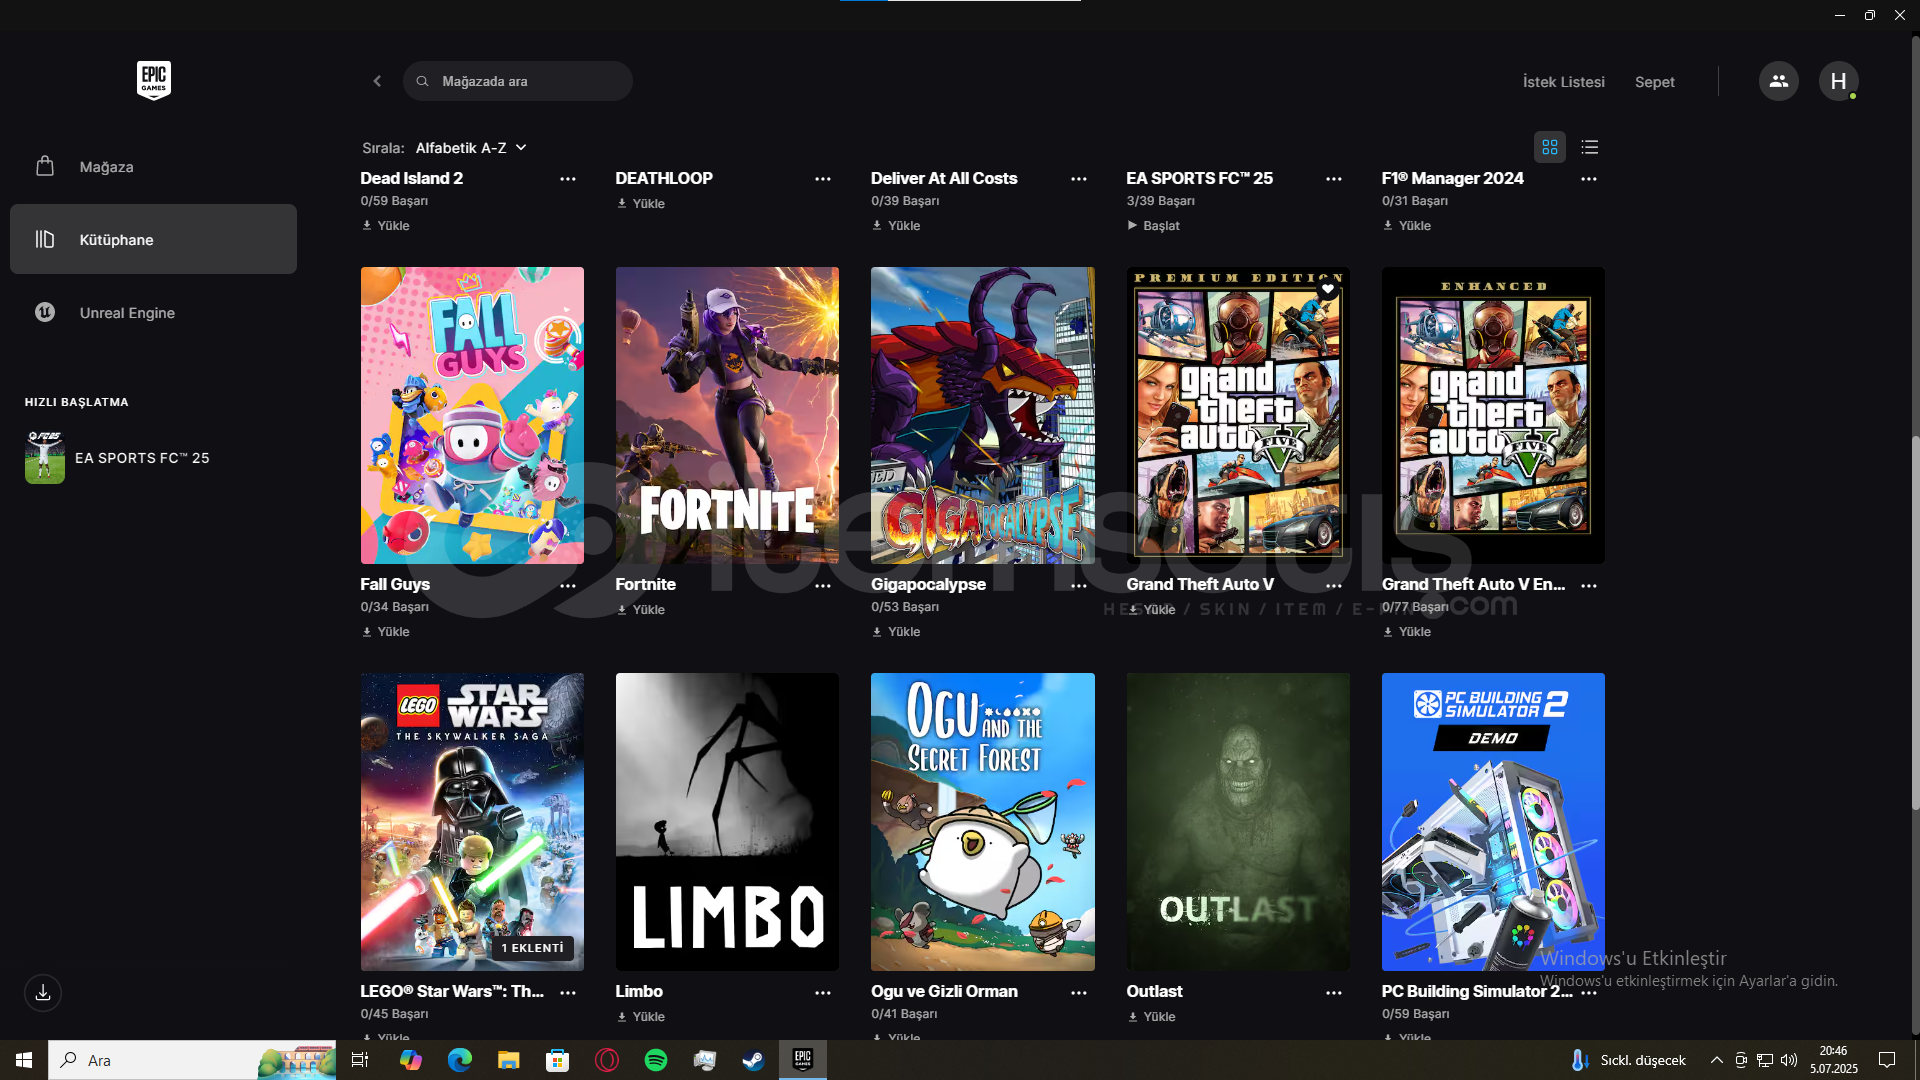Open Gigapocalypse three-dot menu
Image resolution: width=1920 pixels, height=1080 pixels.
click(1078, 586)
